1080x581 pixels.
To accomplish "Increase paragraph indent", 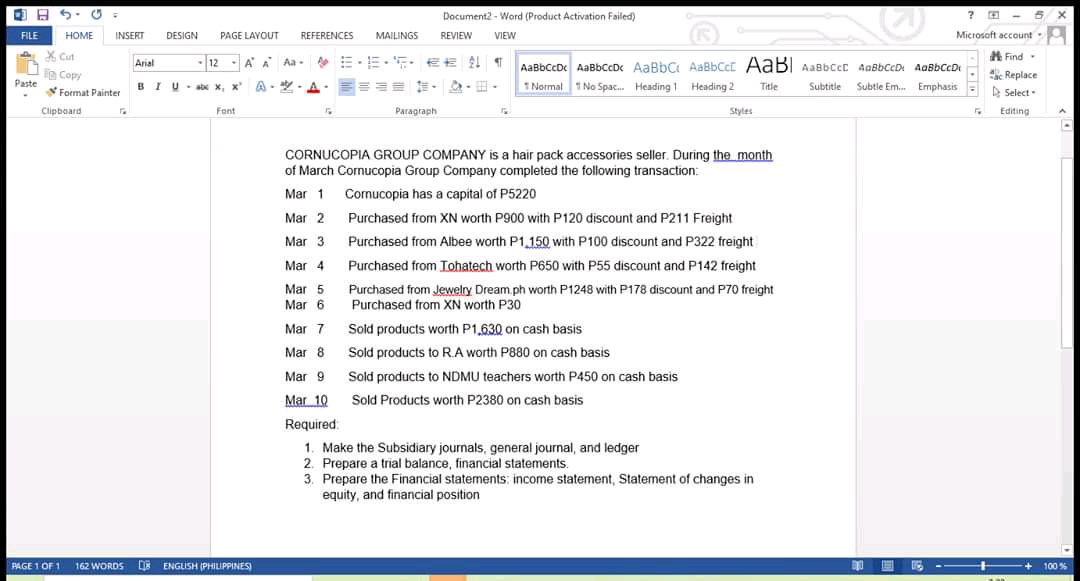I will coord(450,63).
